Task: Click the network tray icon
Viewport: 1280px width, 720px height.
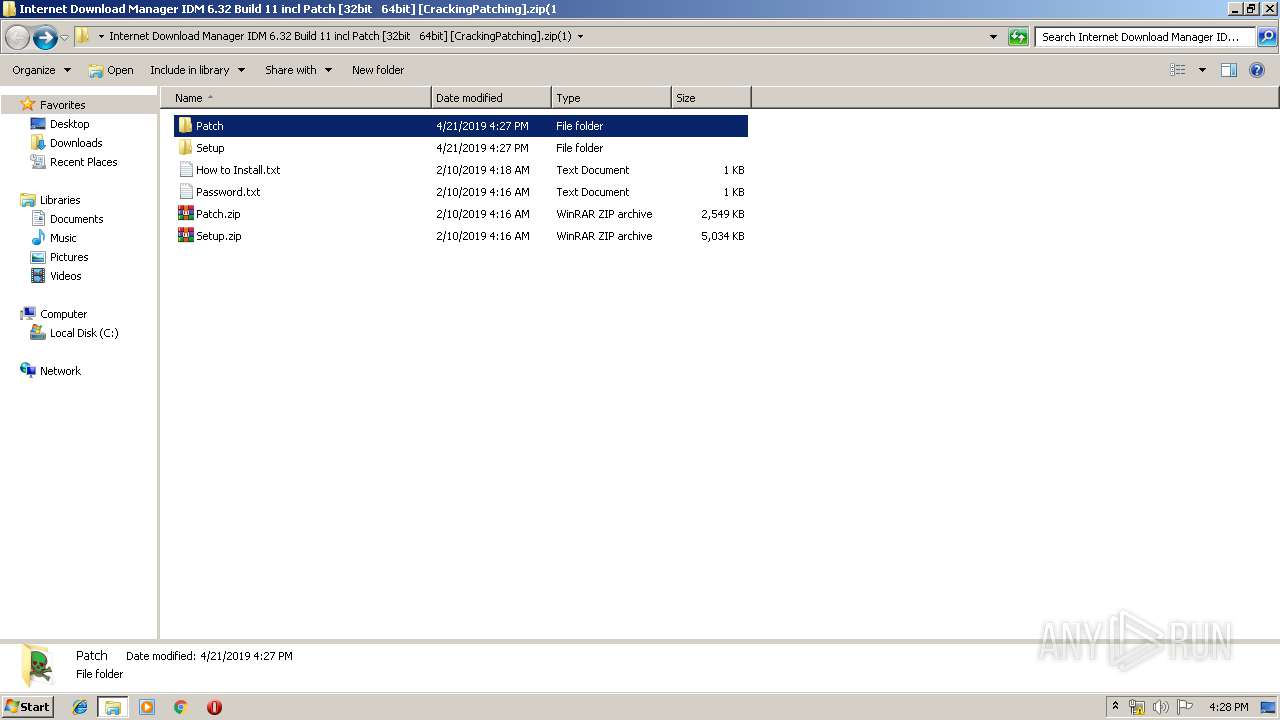Action: pos(1137,707)
